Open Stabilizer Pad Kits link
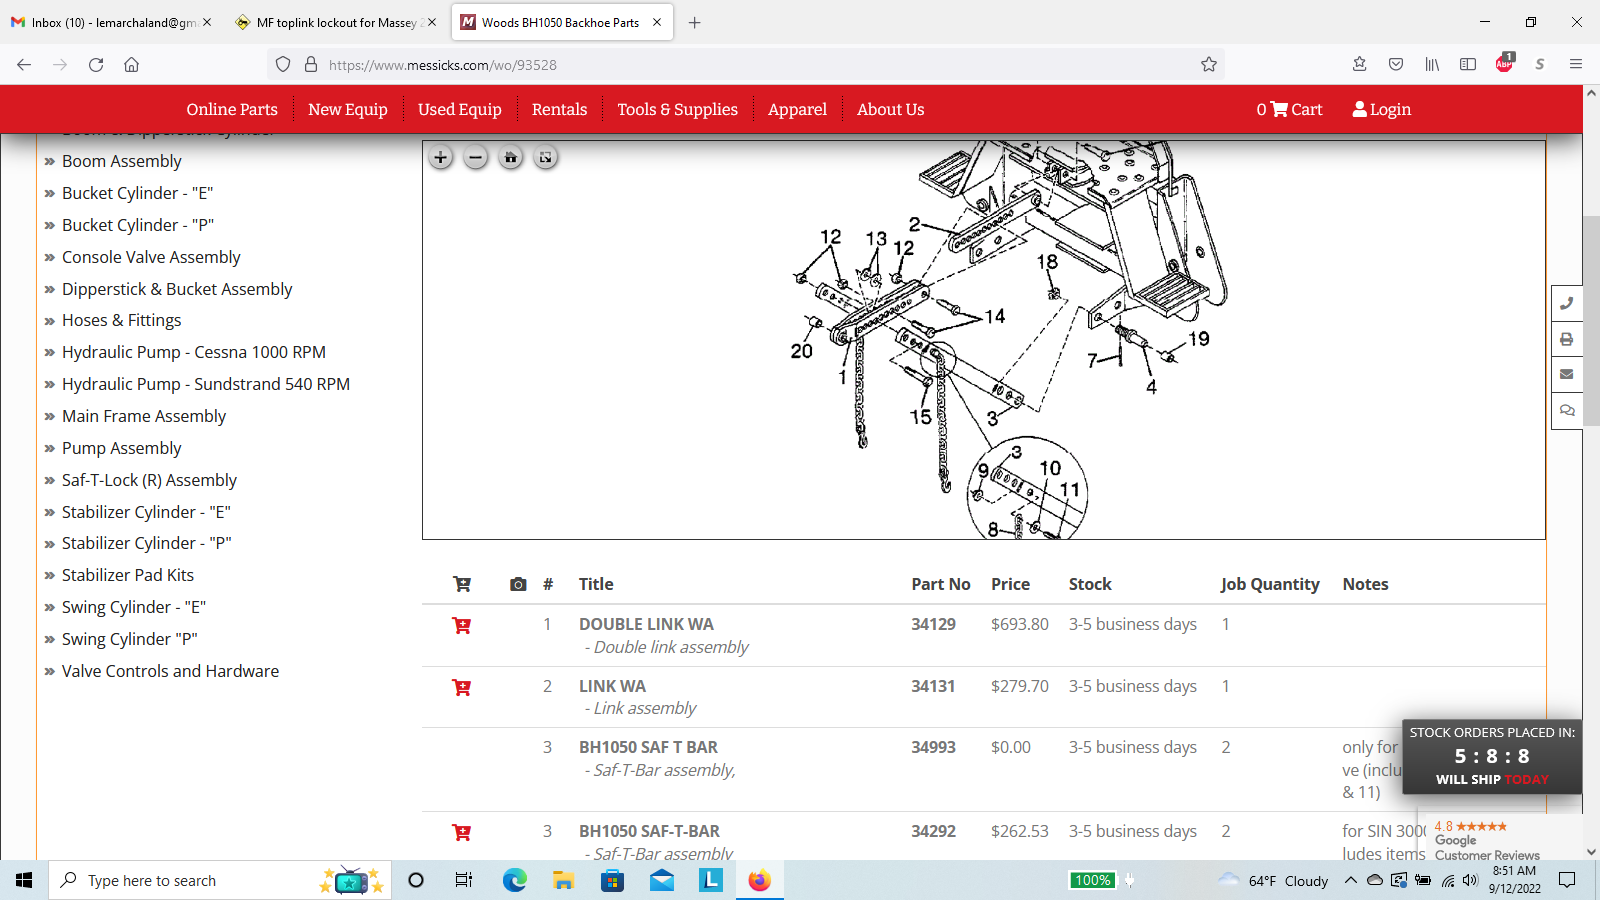The image size is (1600, 900). (x=128, y=575)
